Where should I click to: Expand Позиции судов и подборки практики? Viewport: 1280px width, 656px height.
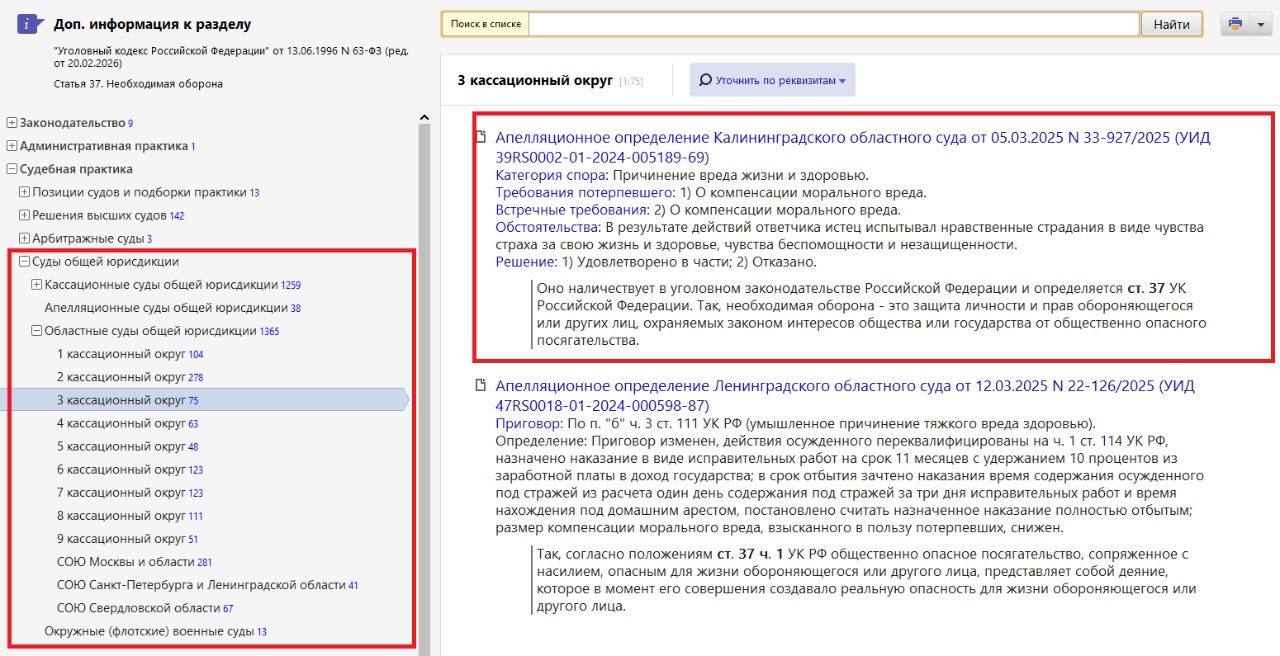tap(25, 192)
